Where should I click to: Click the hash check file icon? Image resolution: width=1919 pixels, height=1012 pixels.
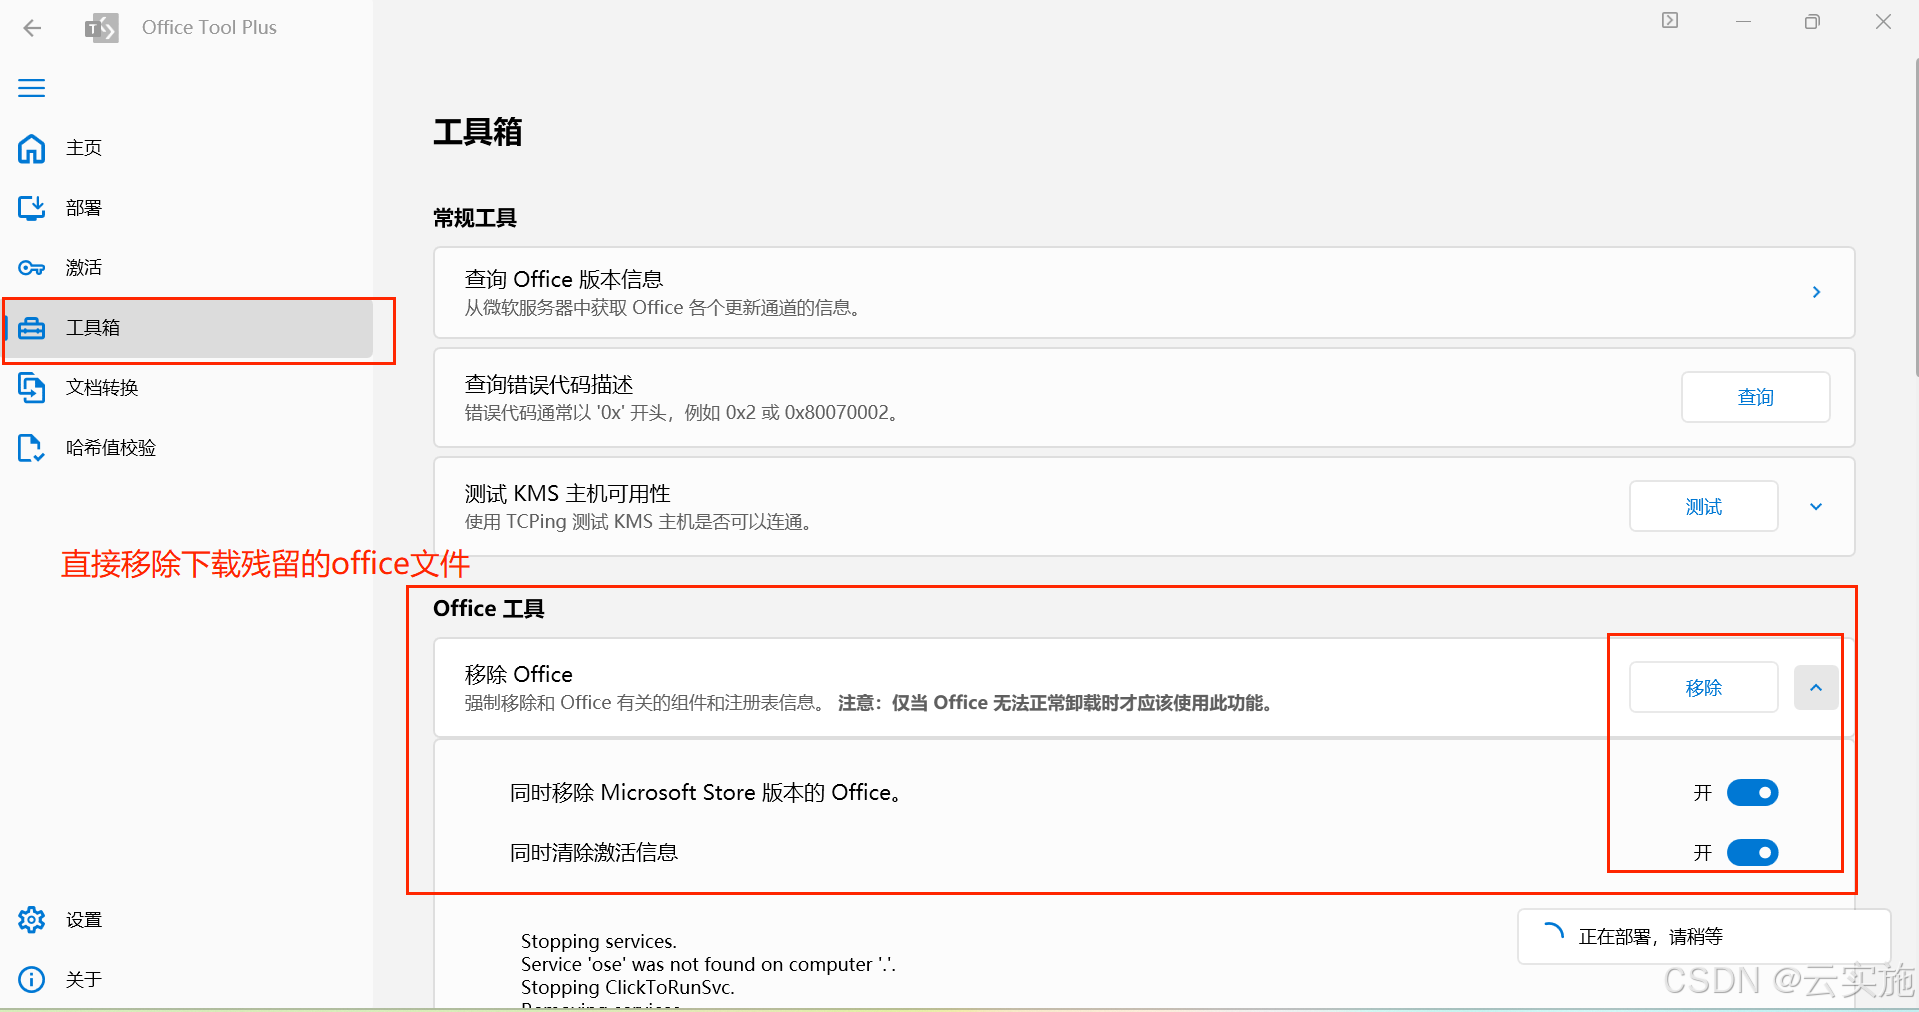[x=32, y=448]
